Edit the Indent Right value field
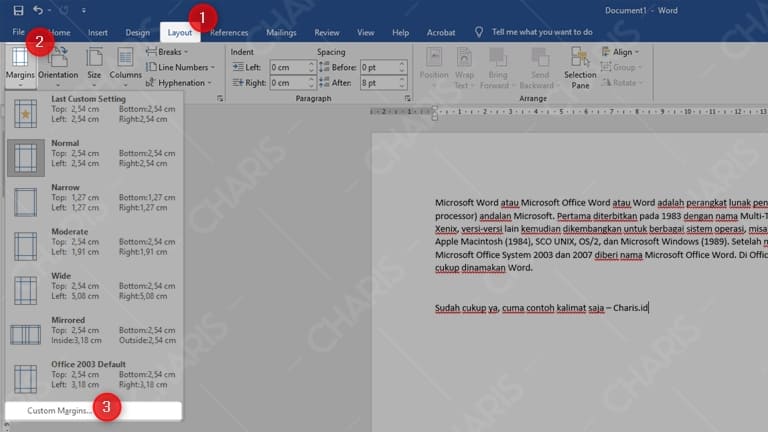This screenshot has width=768, height=432. coord(289,83)
